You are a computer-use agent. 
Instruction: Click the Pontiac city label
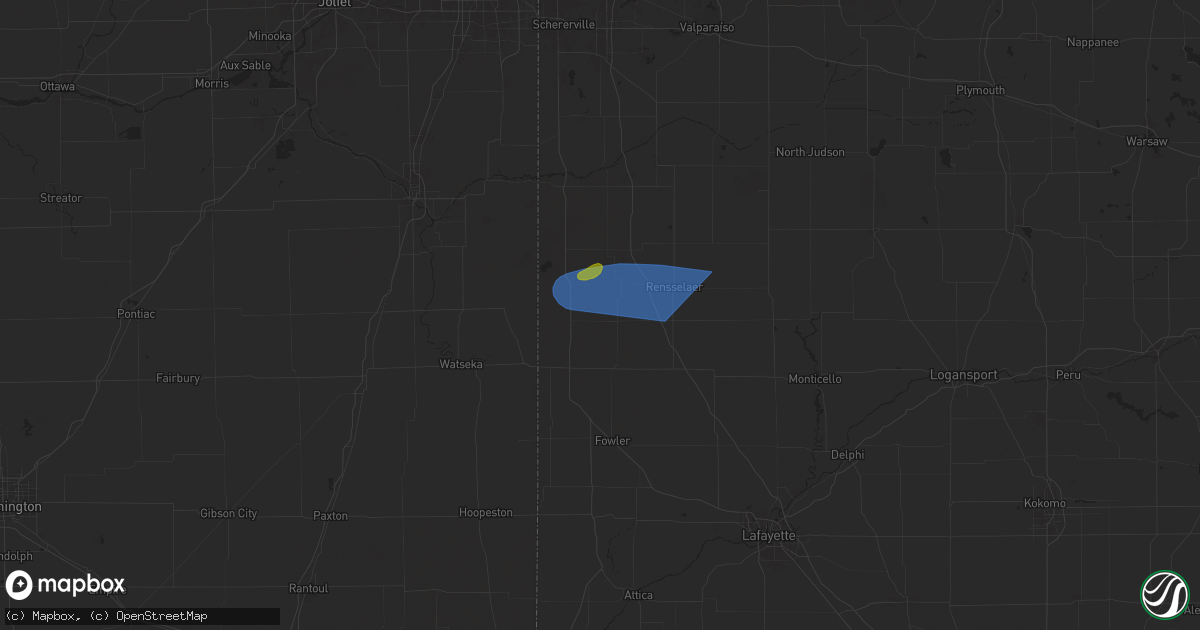pos(136,314)
